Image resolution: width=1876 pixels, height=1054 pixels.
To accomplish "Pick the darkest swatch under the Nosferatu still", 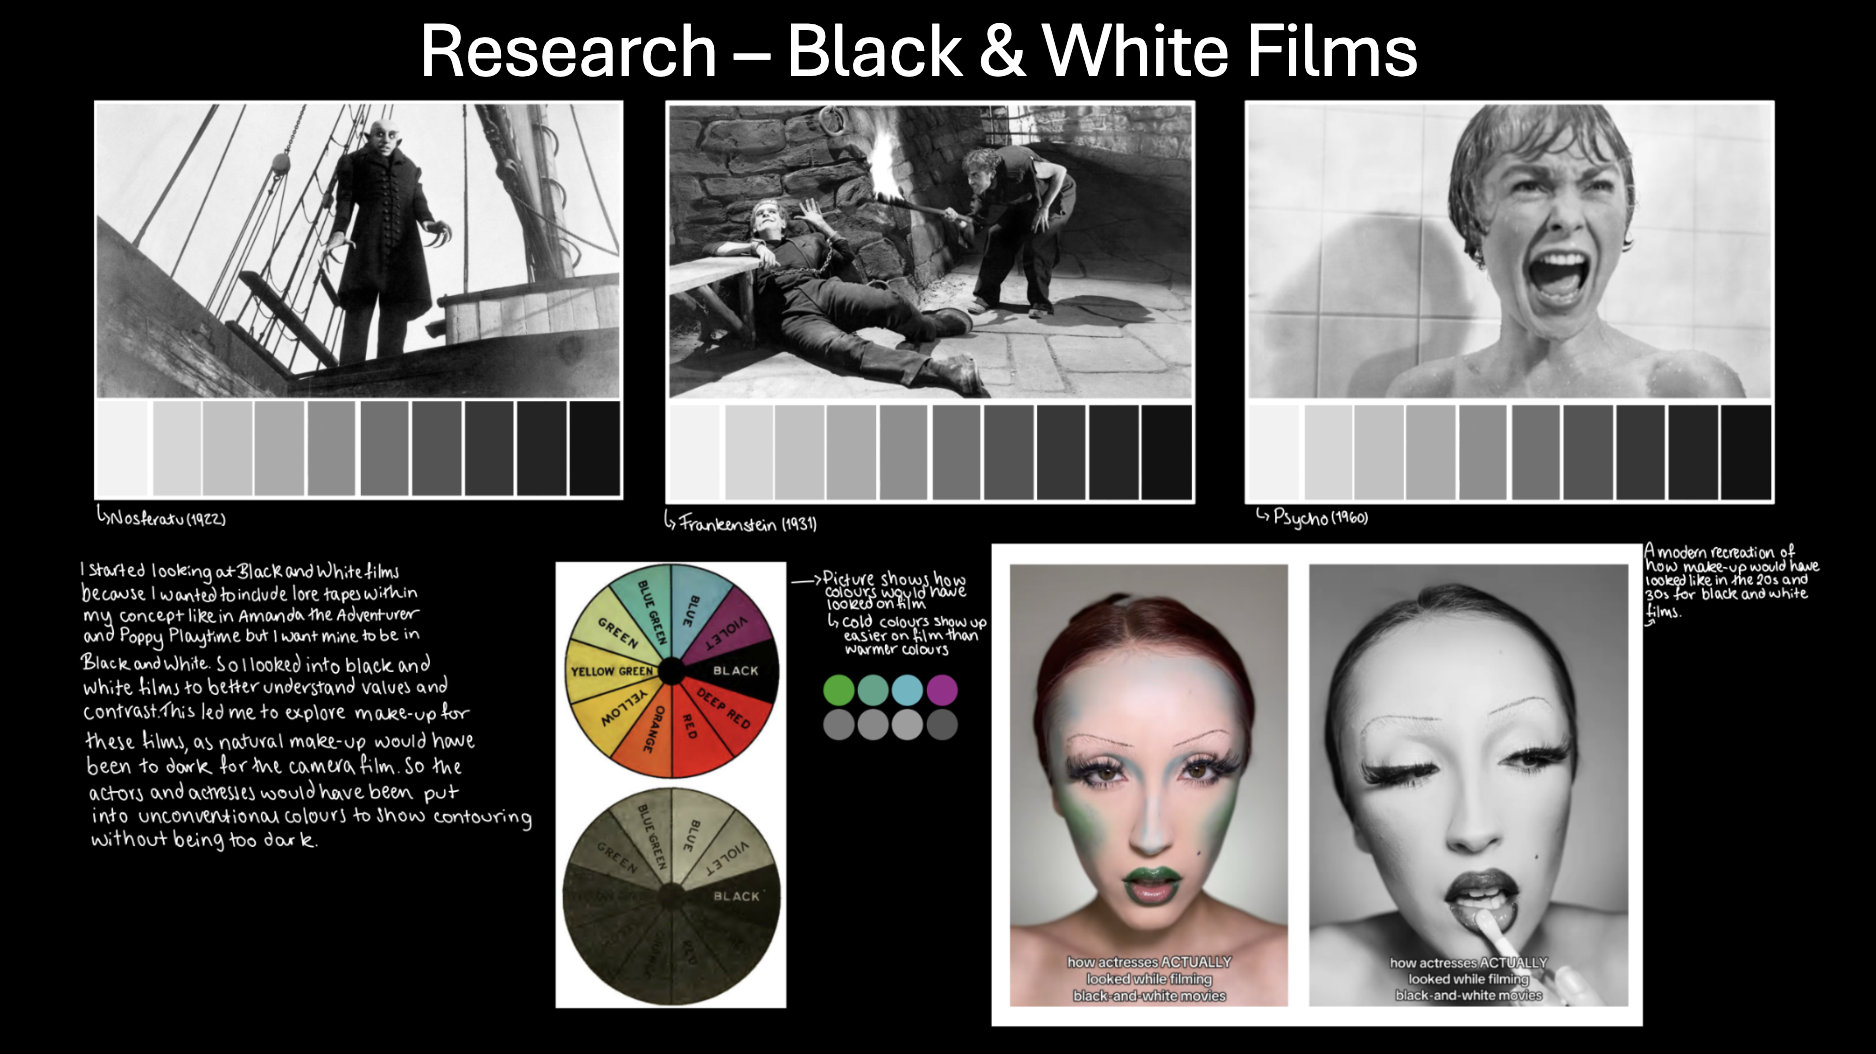I will click(595, 448).
